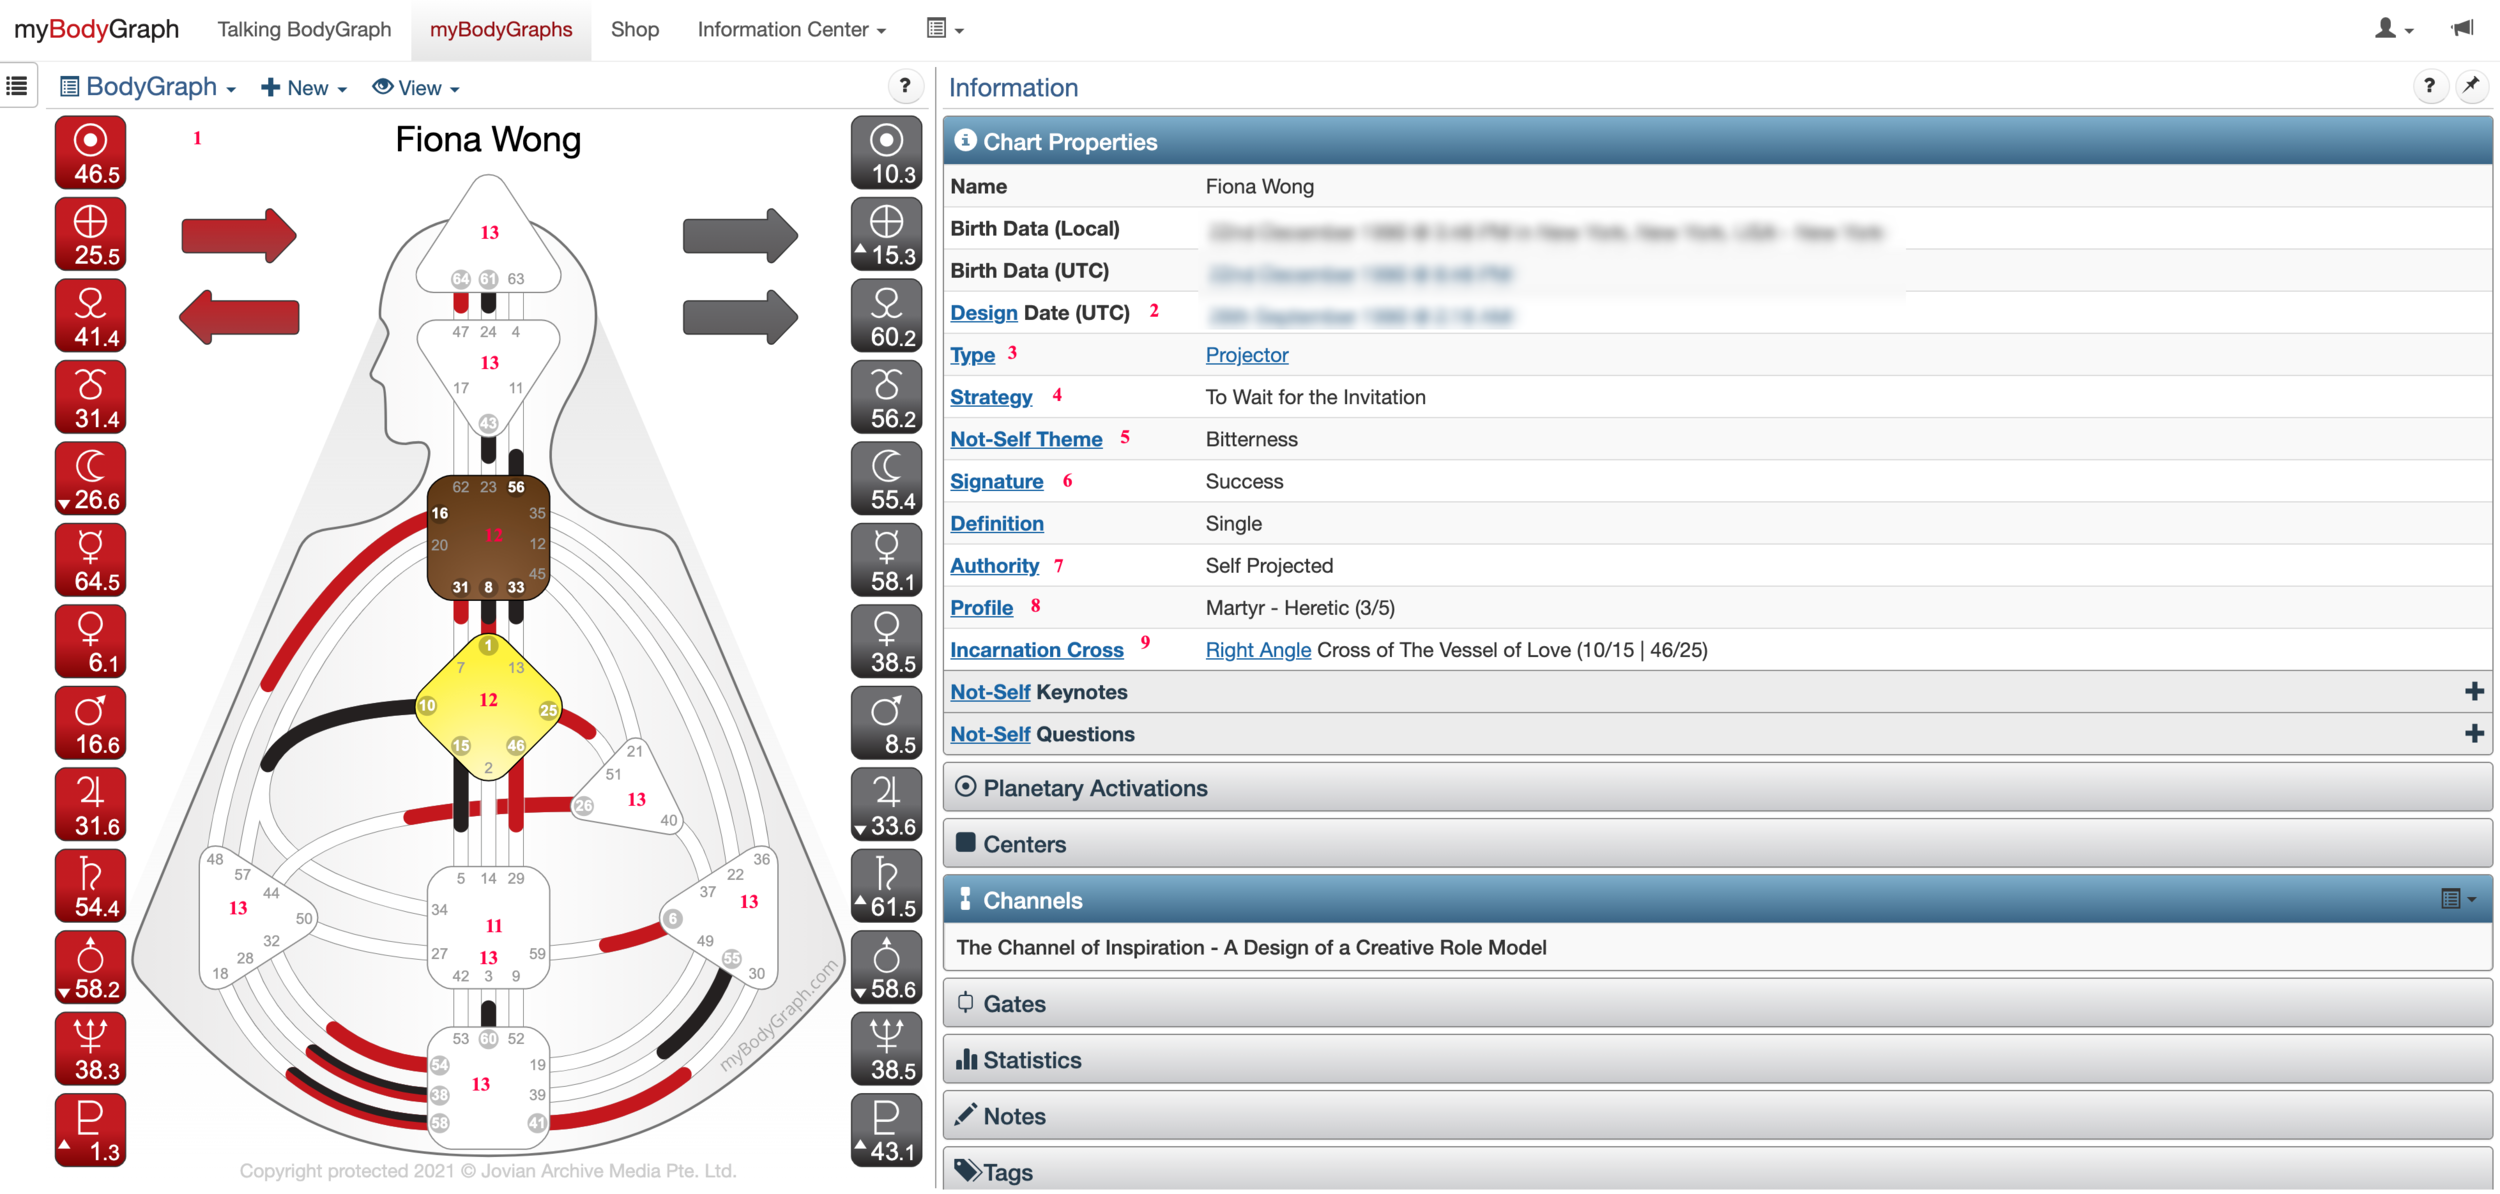Open the top bar list-view dropdown

(x=944, y=28)
